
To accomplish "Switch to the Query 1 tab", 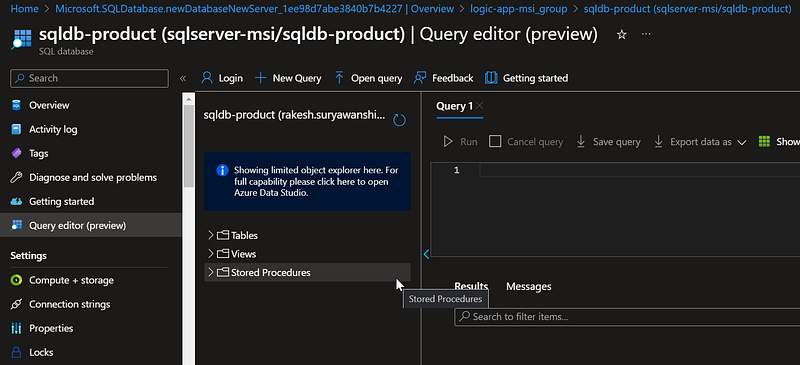I will click(454, 106).
